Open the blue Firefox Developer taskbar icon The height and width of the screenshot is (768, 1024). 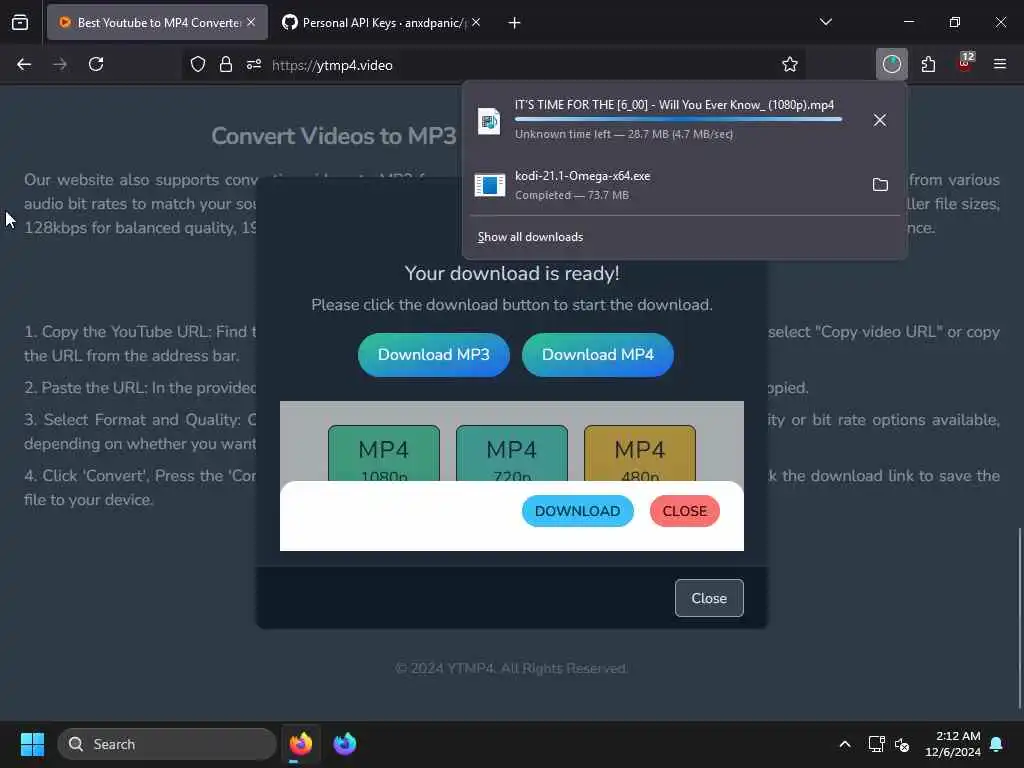(x=345, y=744)
